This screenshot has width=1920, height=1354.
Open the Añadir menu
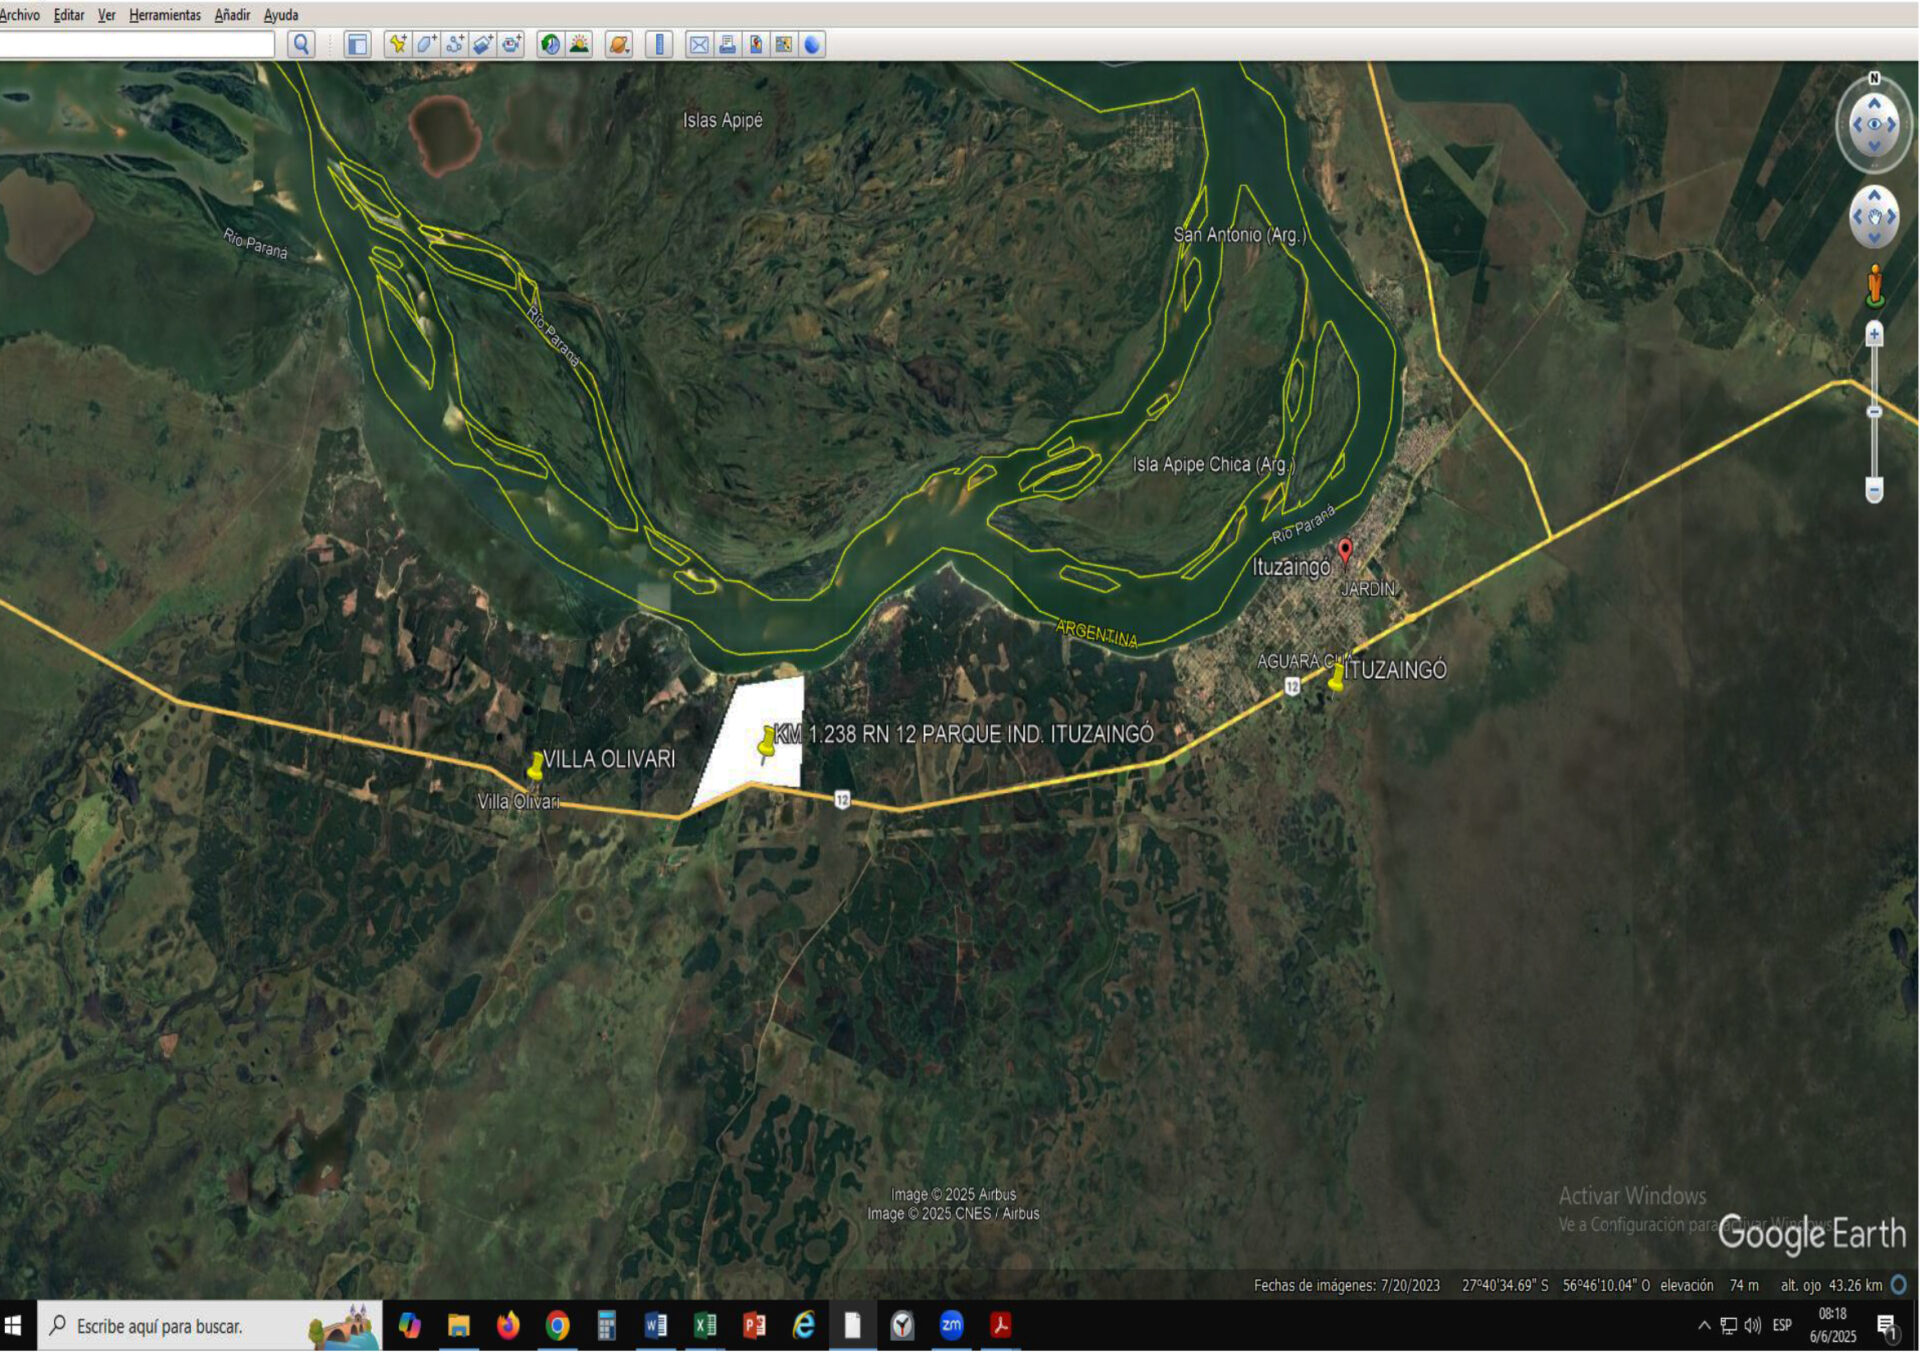coord(232,15)
